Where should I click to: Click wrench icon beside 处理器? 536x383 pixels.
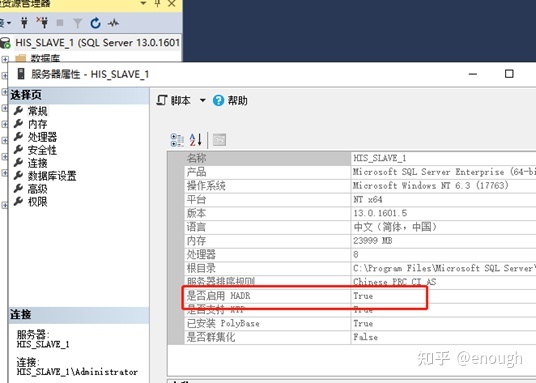(x=18, y=136)
